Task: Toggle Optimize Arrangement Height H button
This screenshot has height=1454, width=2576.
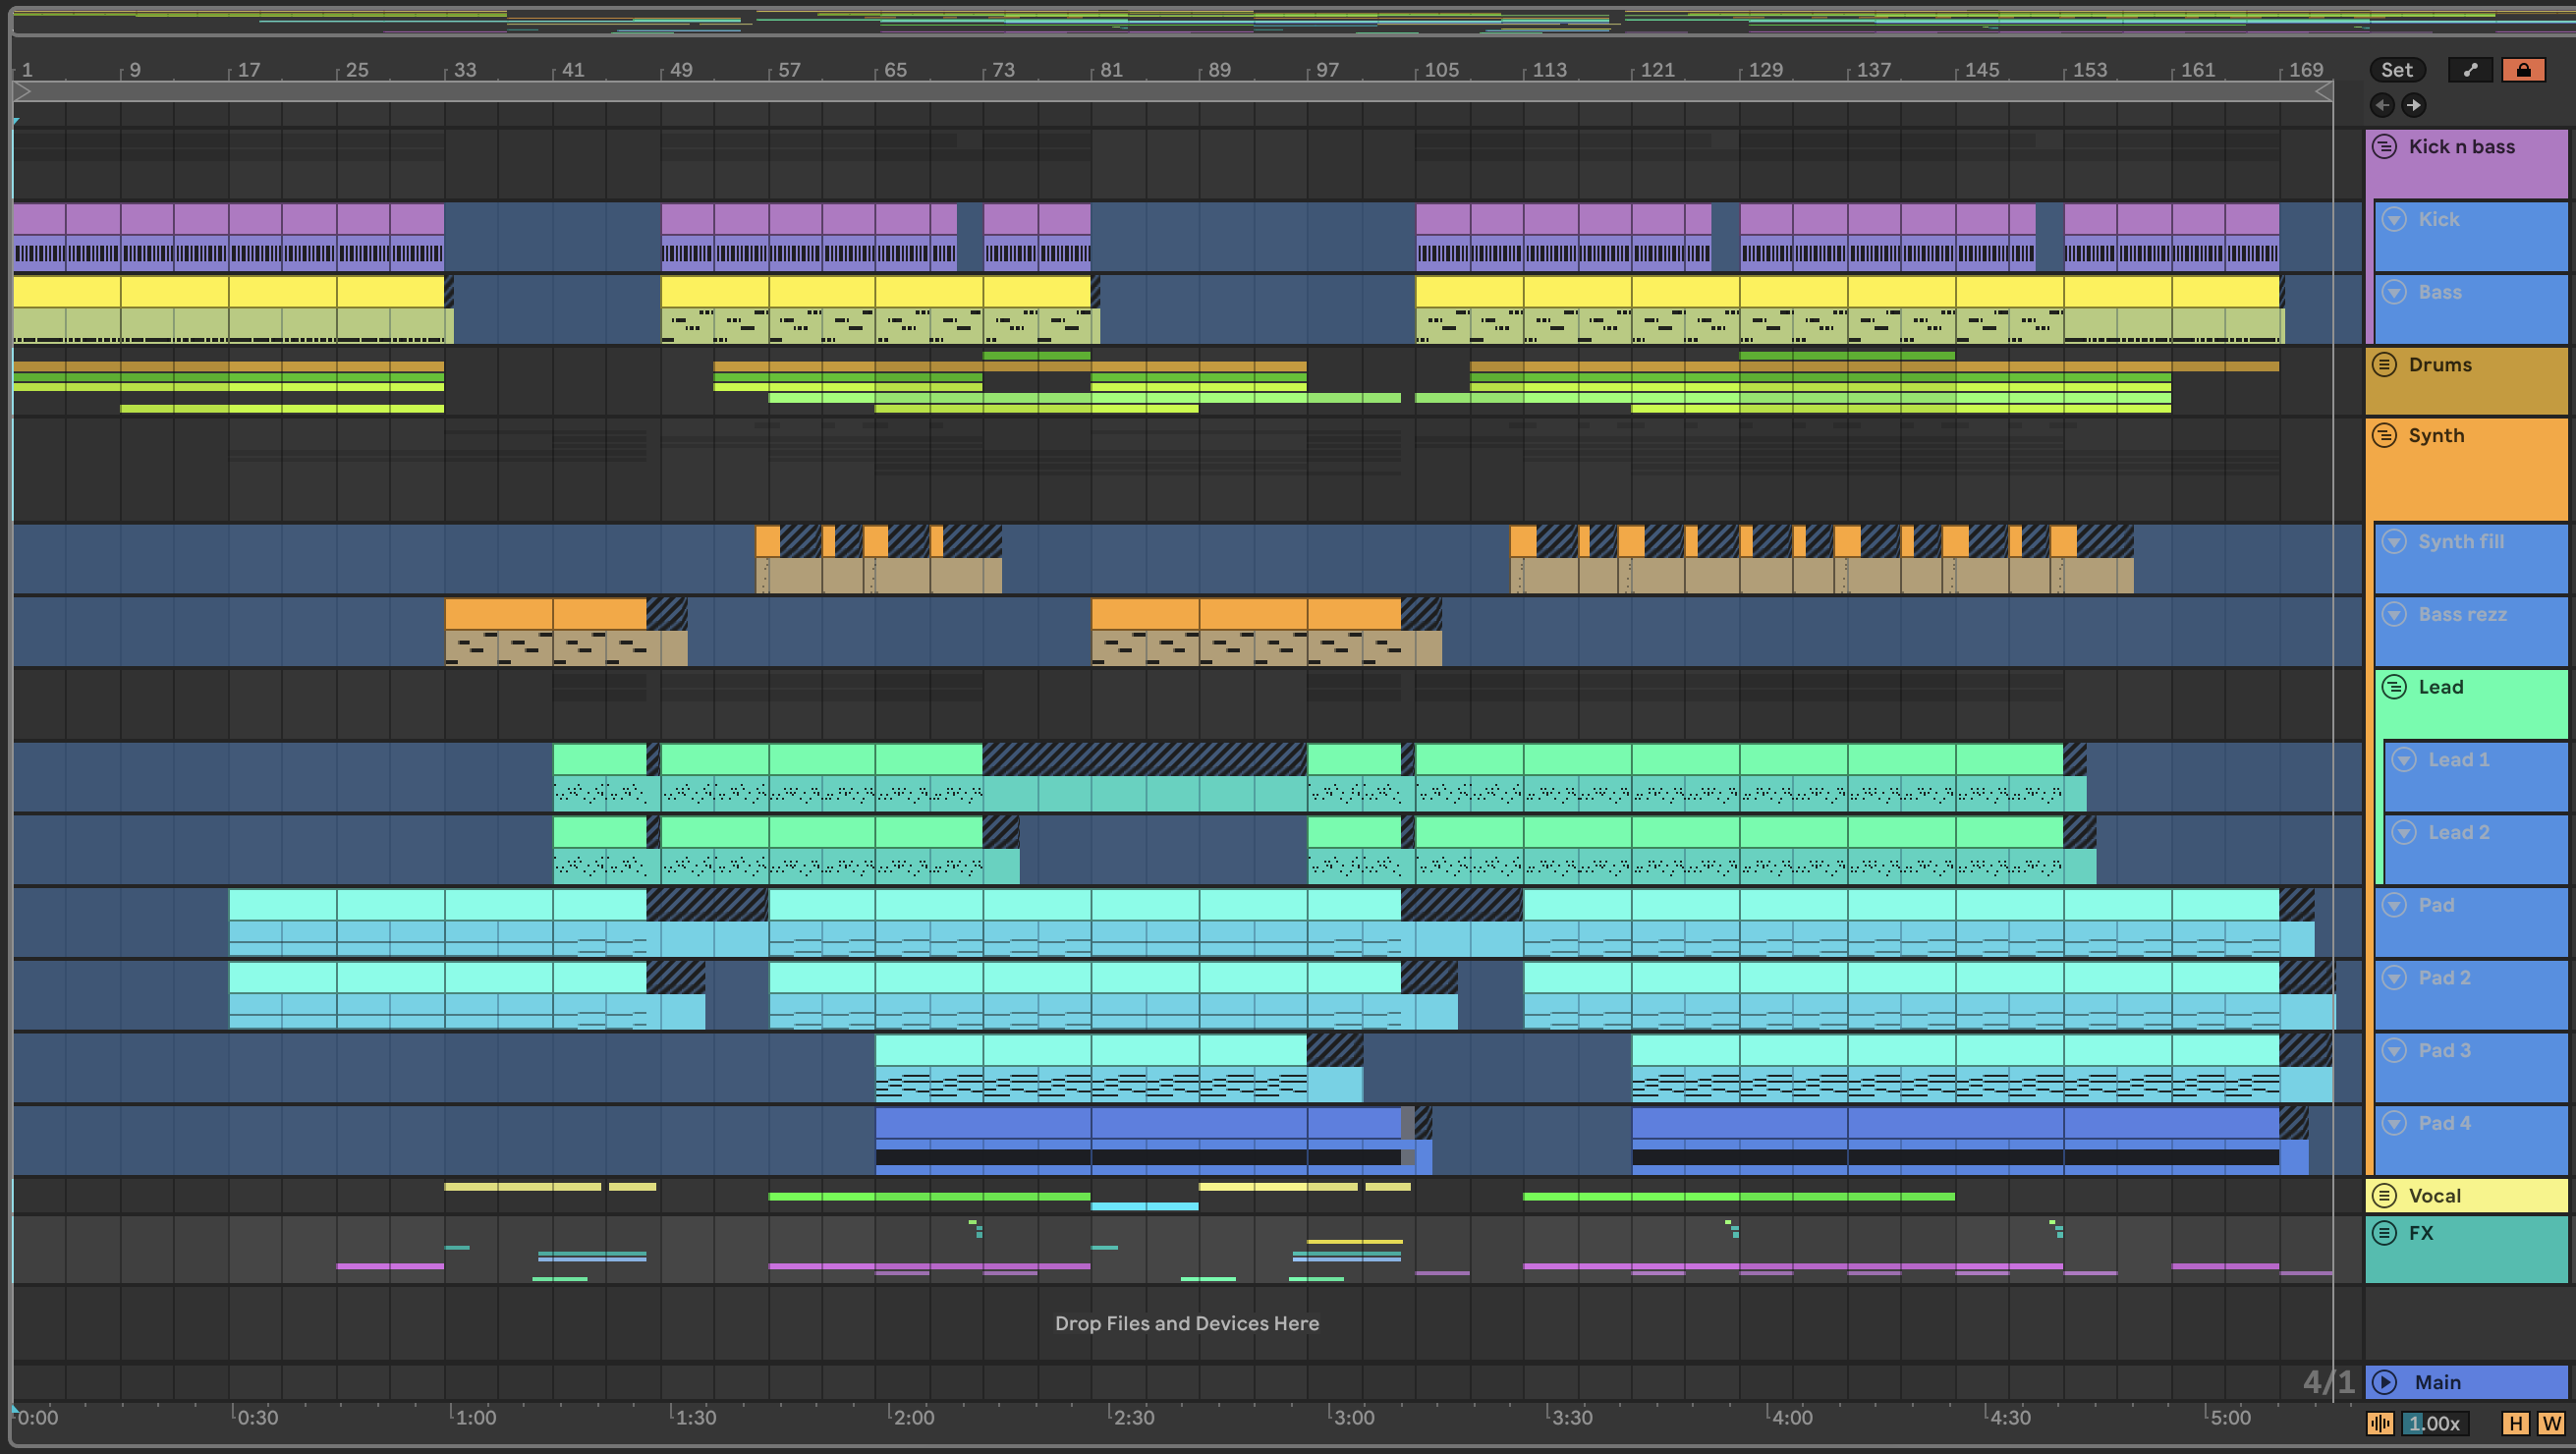Action: 2515,1423
